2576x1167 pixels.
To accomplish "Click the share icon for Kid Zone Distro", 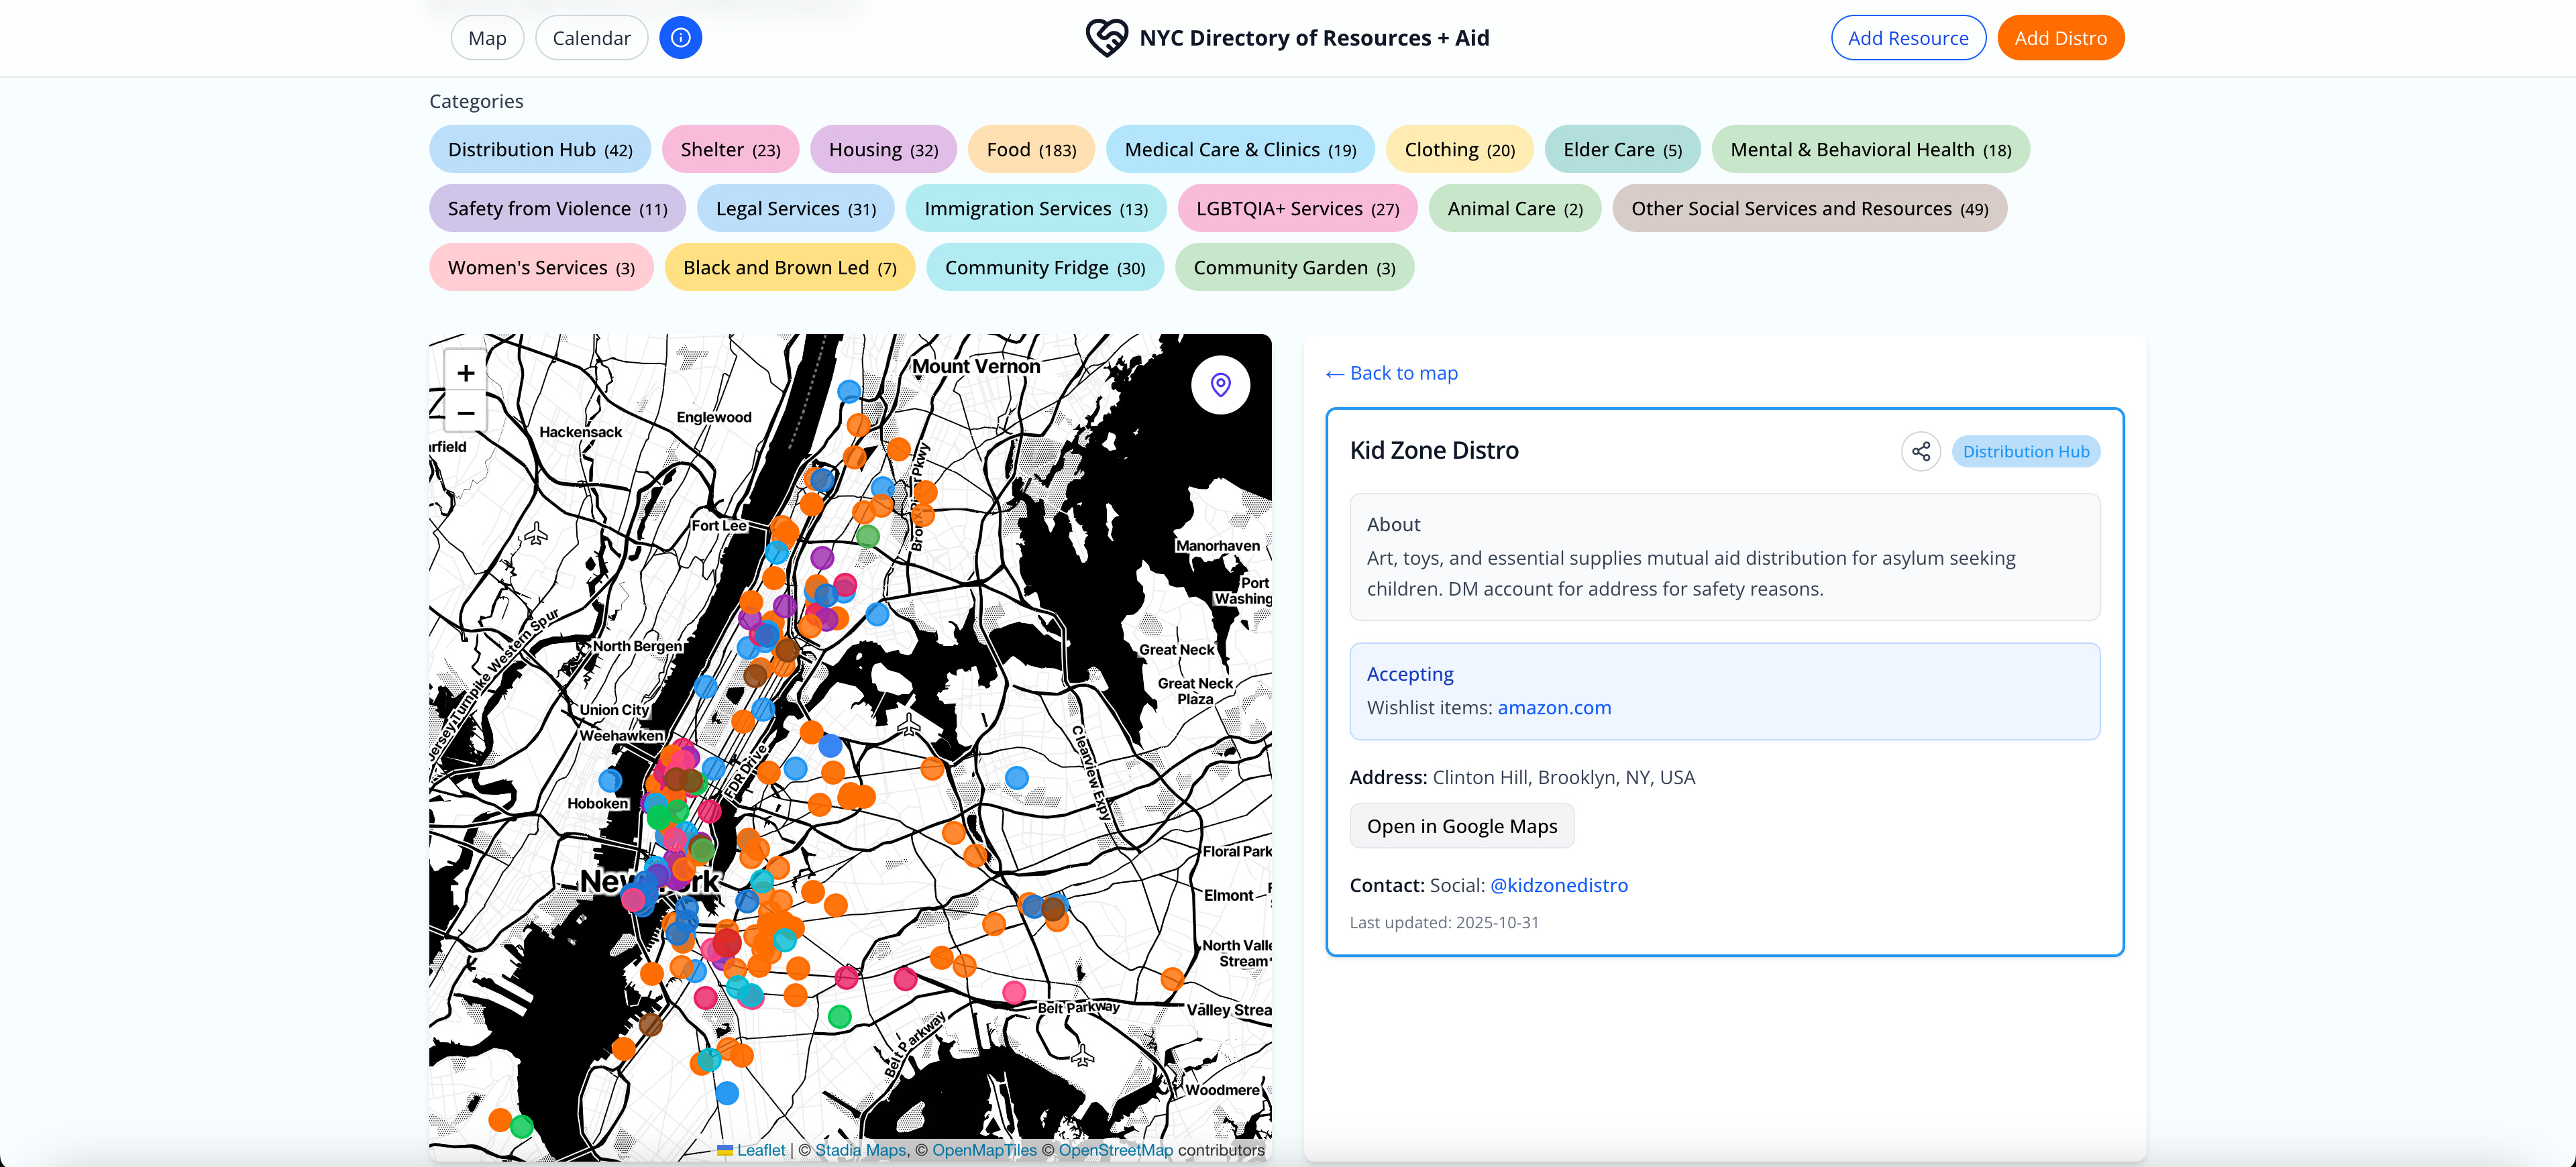I will (x=1920, y=451).
